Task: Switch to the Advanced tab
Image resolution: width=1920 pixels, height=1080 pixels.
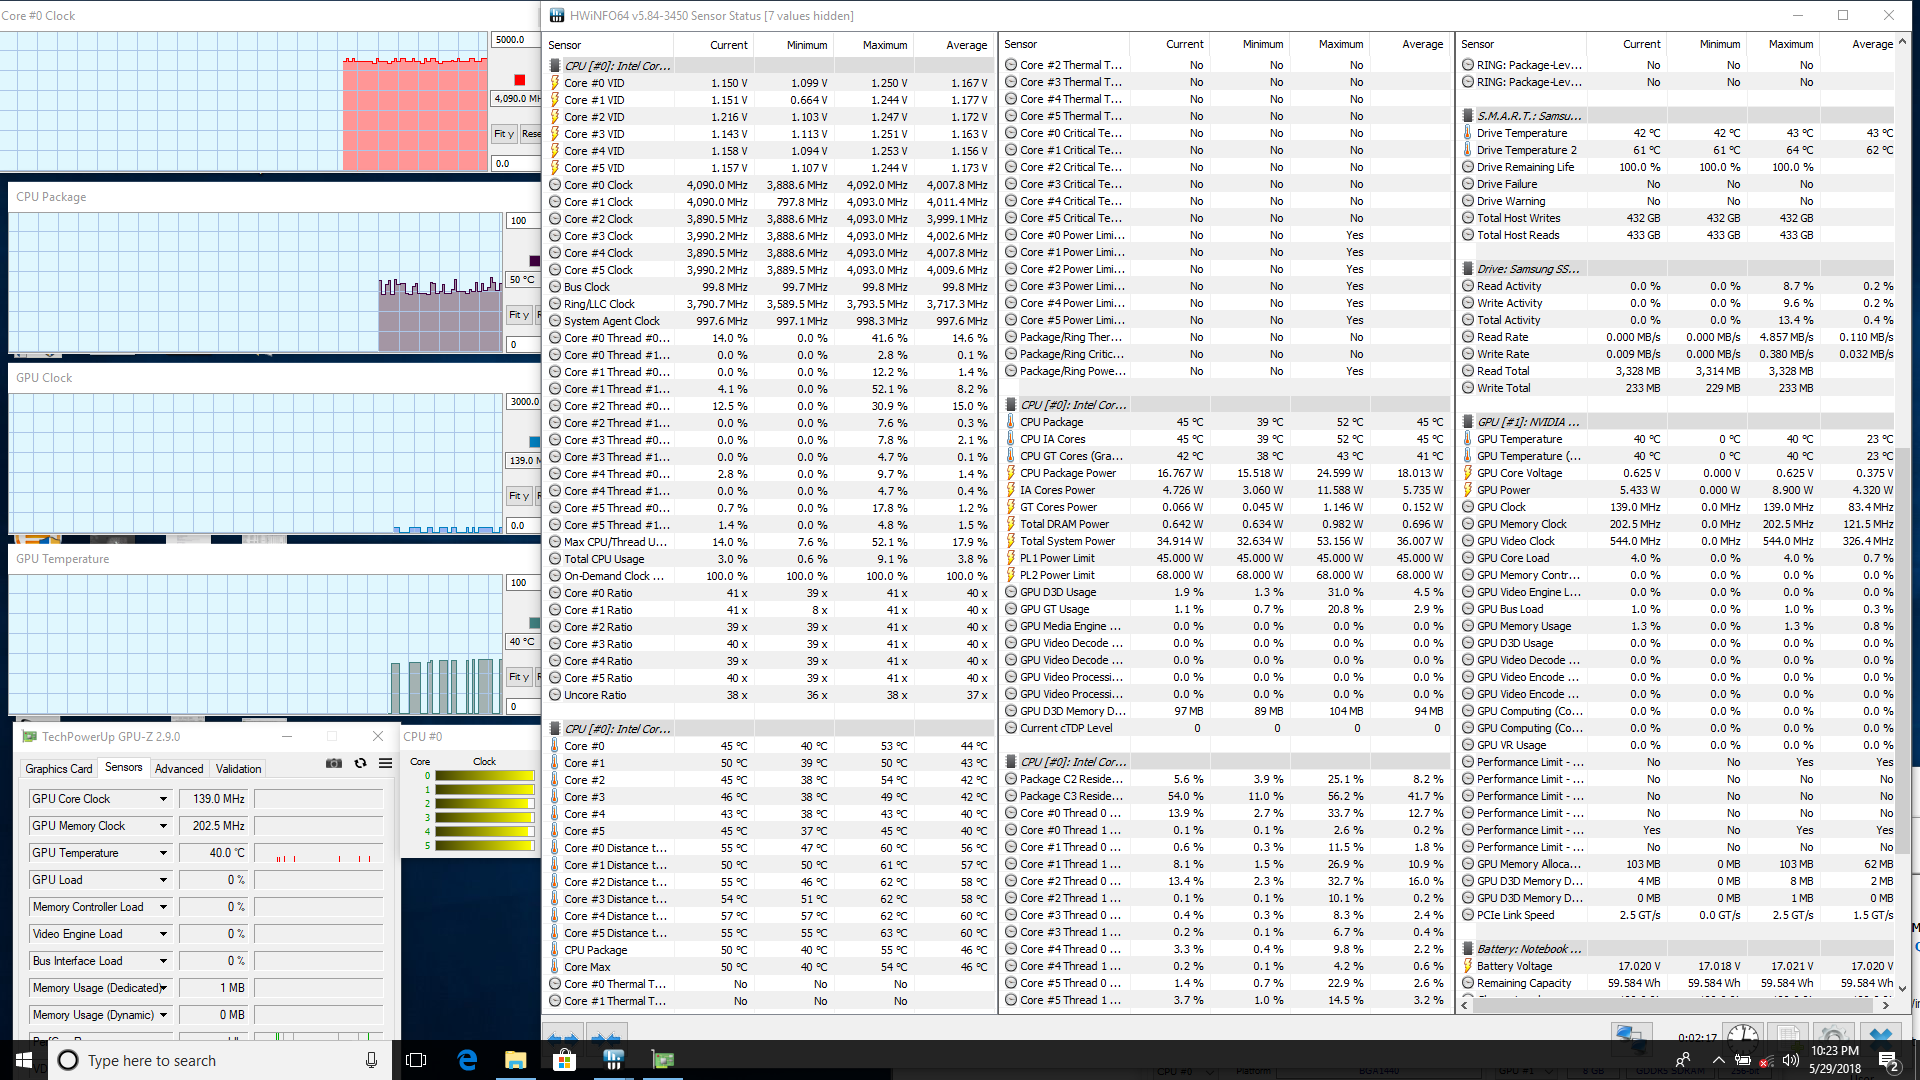Action: click(179, 769)
